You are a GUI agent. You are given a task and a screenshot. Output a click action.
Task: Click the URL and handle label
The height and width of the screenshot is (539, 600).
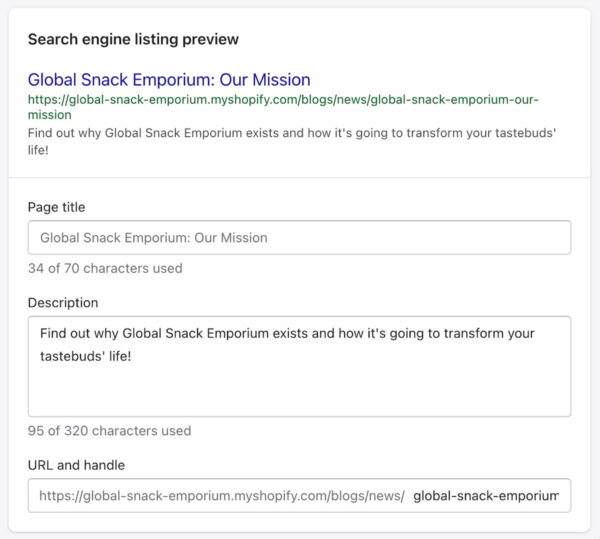click(x=76, y=465)
